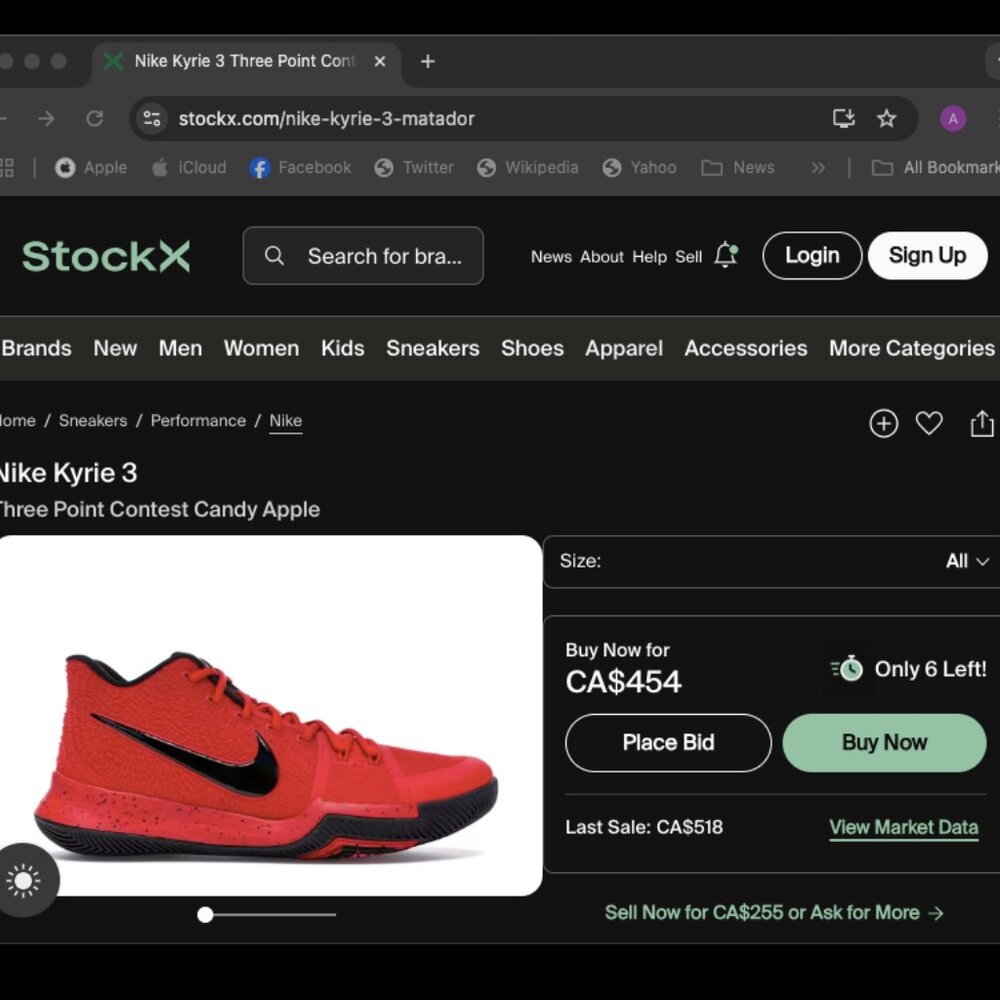This screenshot has height=1000, width=1000.
Task: Open the About header link
Action: point(601,257)
